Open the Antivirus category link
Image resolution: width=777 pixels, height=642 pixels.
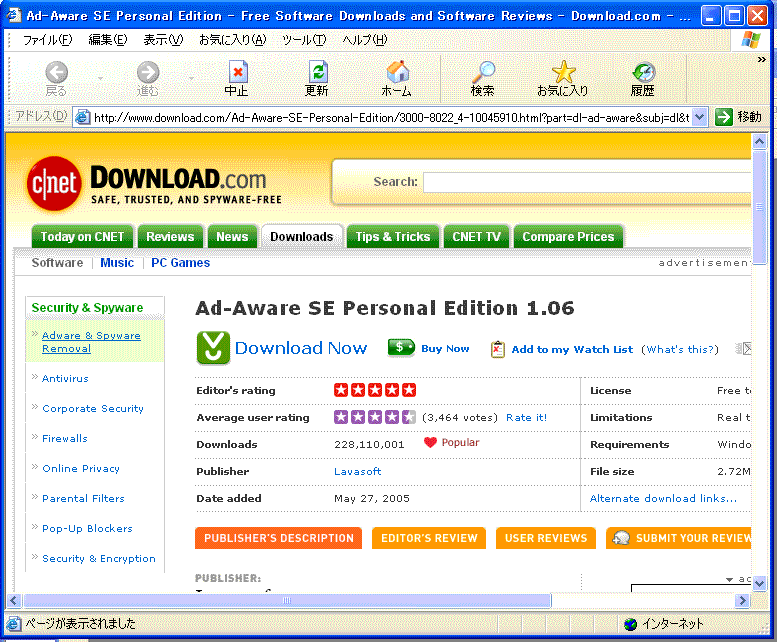click(x=65, y=378)
